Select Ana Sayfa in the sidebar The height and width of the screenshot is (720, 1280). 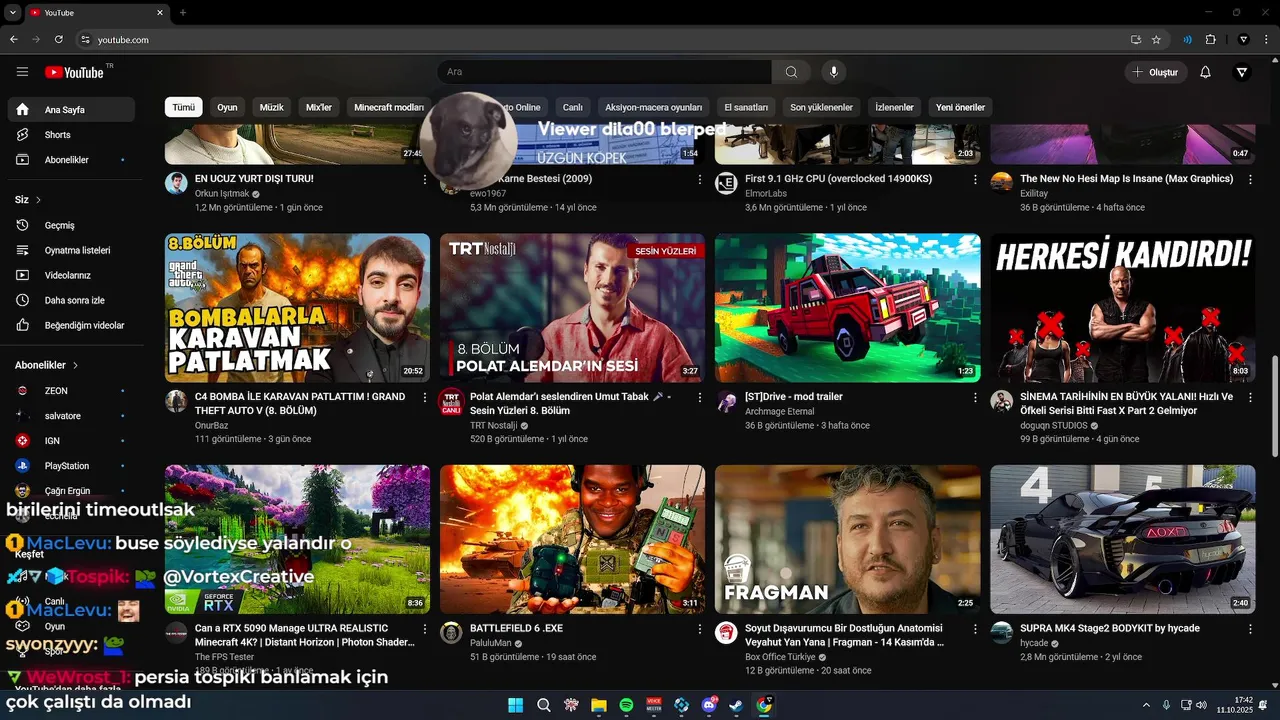[x=70, y=110]
